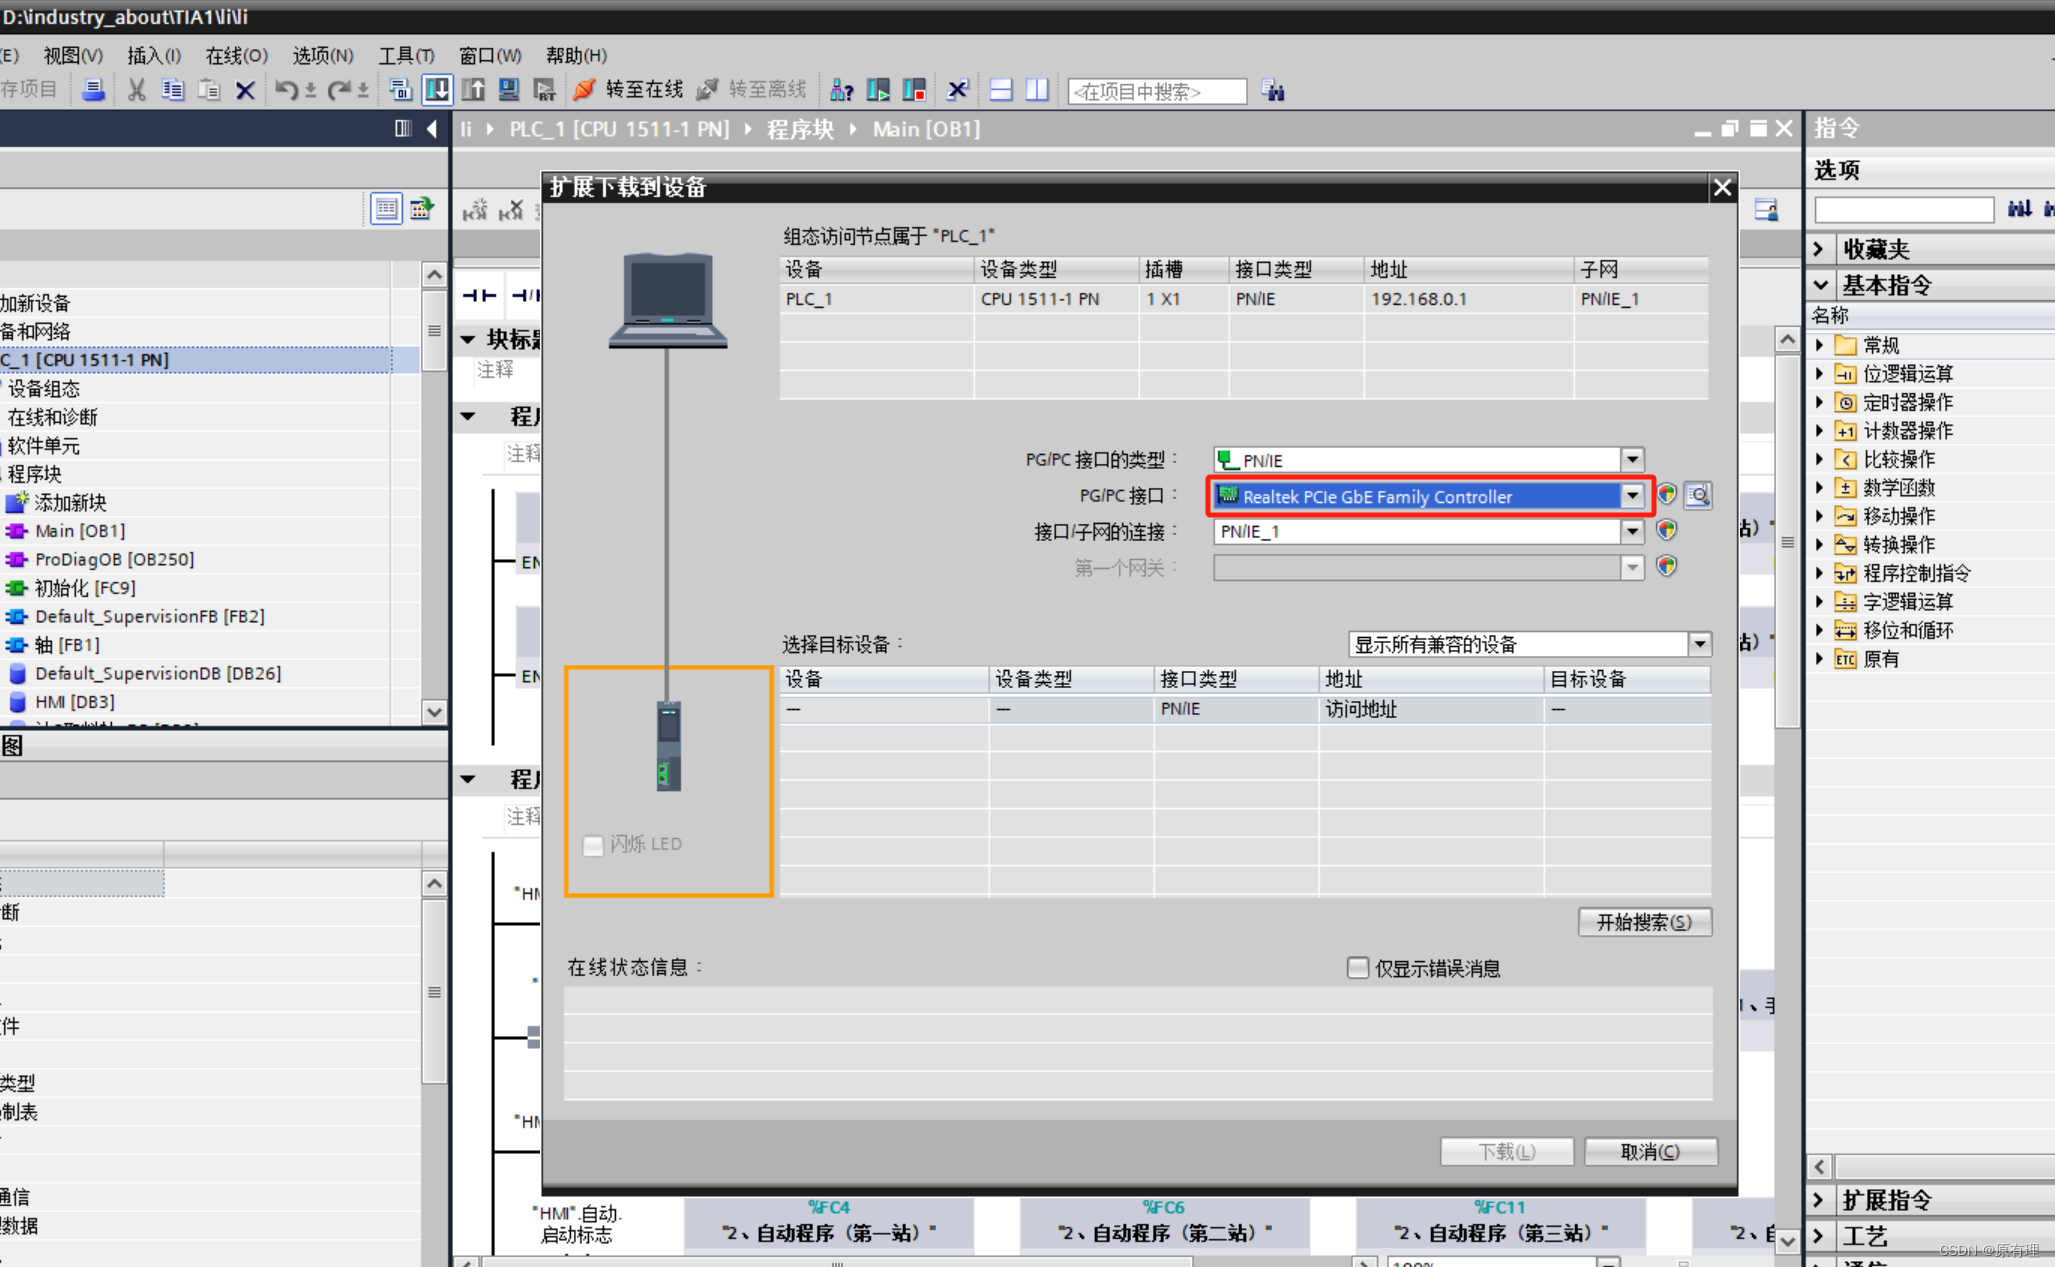2055x1267 pixels.
Task: Click the start CPU icon in toolbar
Action: [x=878, y=90]
